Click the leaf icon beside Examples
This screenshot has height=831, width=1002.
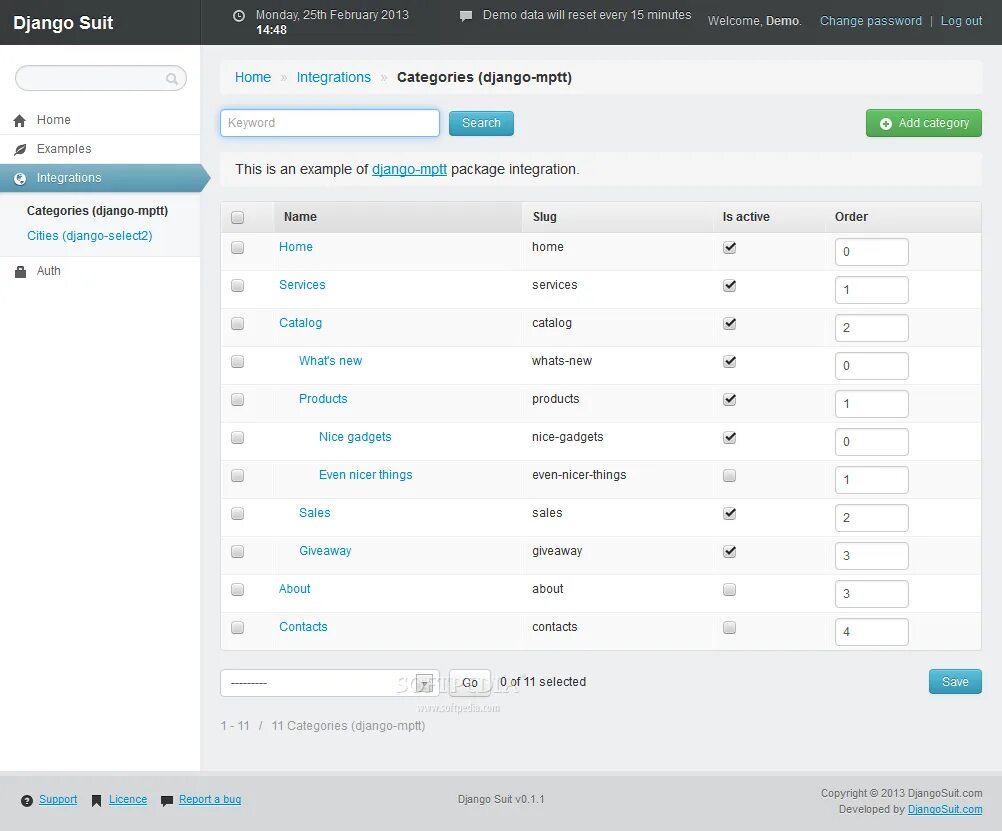point(20,149)
